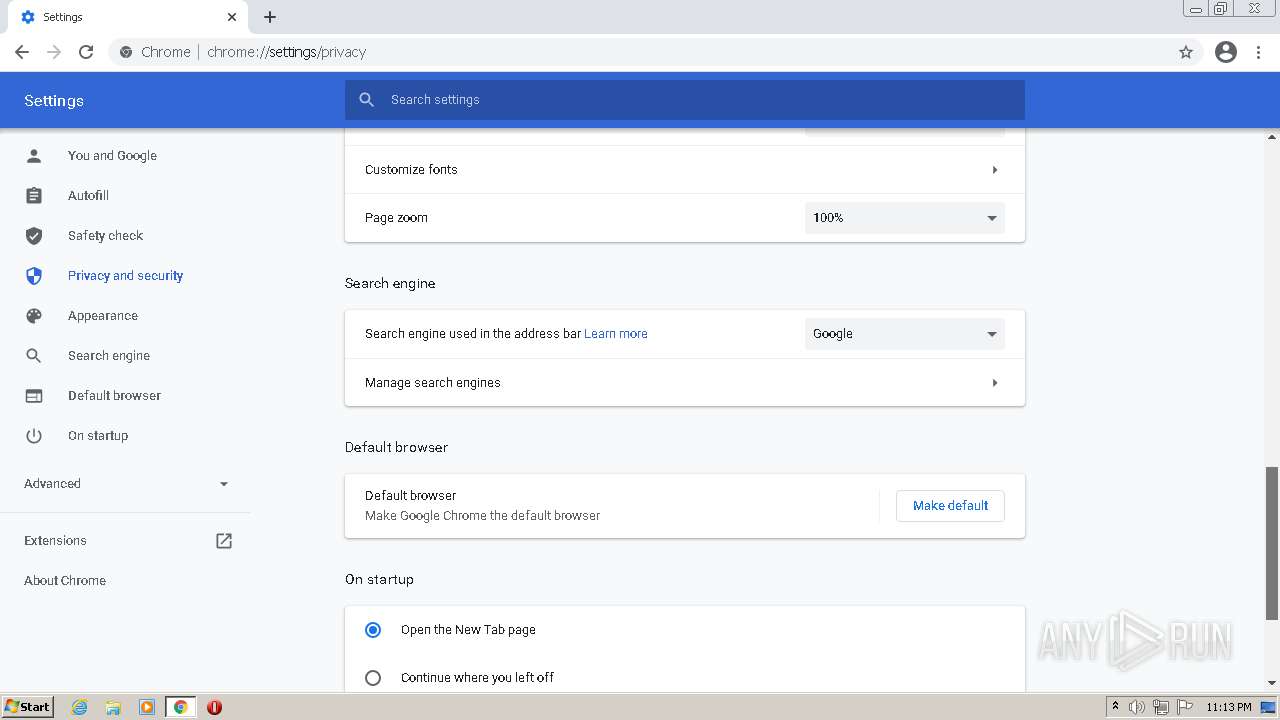Click the back navigation arrow
The height and width of the screenshot is (720, 1280).
22,52
